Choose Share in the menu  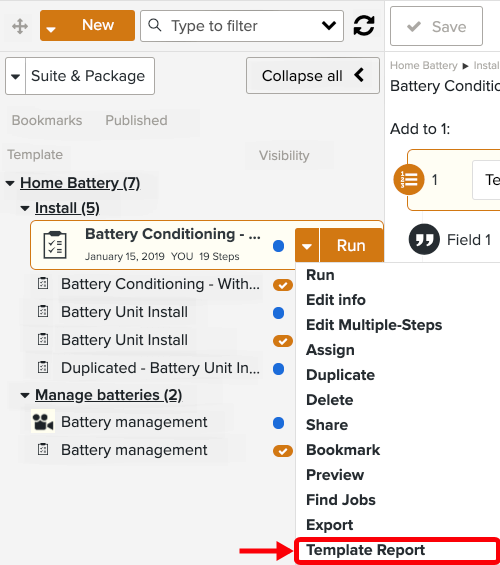327,425
